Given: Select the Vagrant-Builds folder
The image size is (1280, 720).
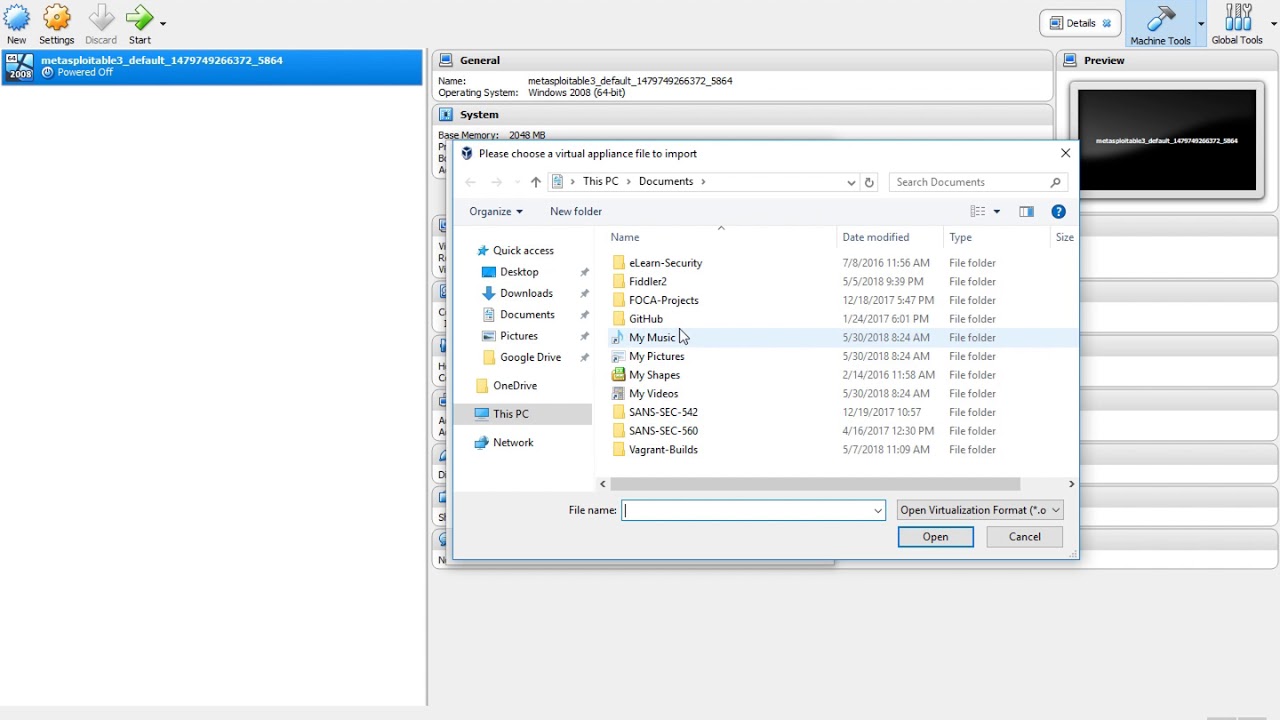Looking at the screenshot, I should (663, 450).
